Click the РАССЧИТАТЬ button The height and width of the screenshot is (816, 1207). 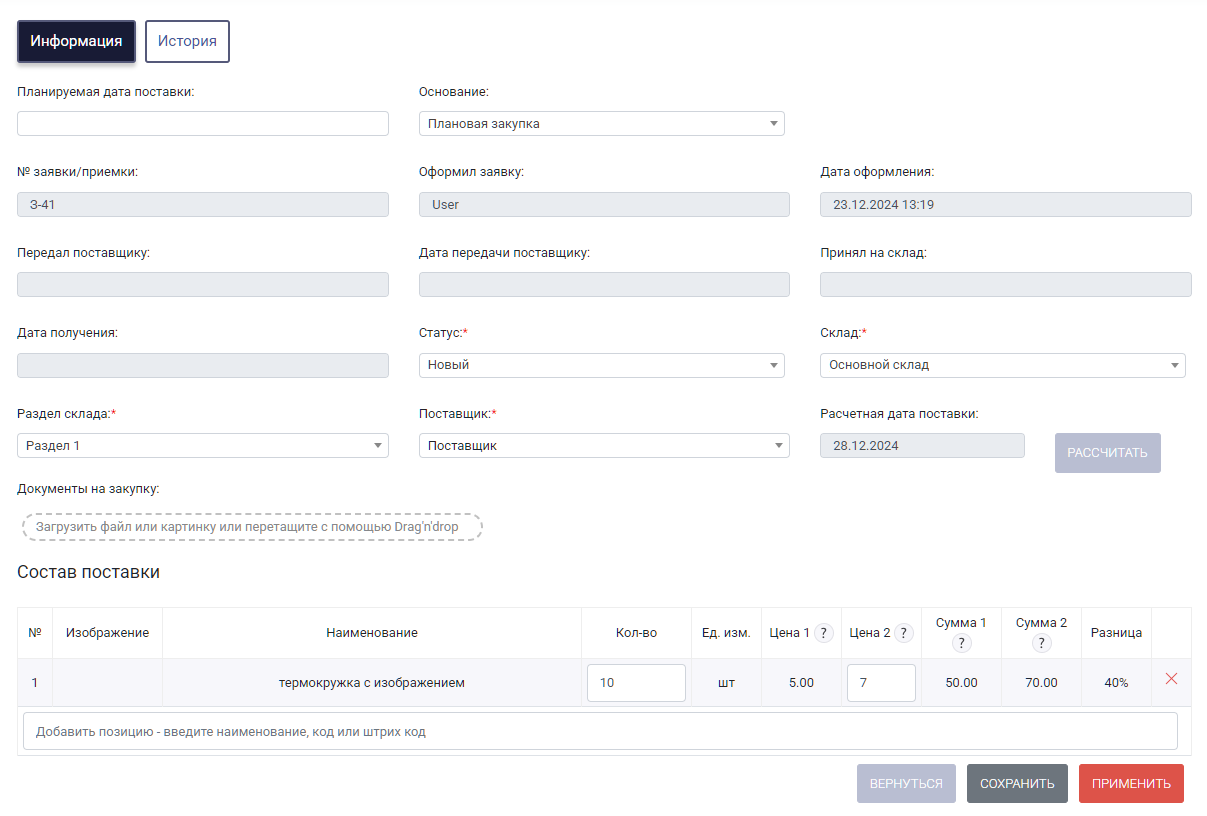tap(1108, 453)
